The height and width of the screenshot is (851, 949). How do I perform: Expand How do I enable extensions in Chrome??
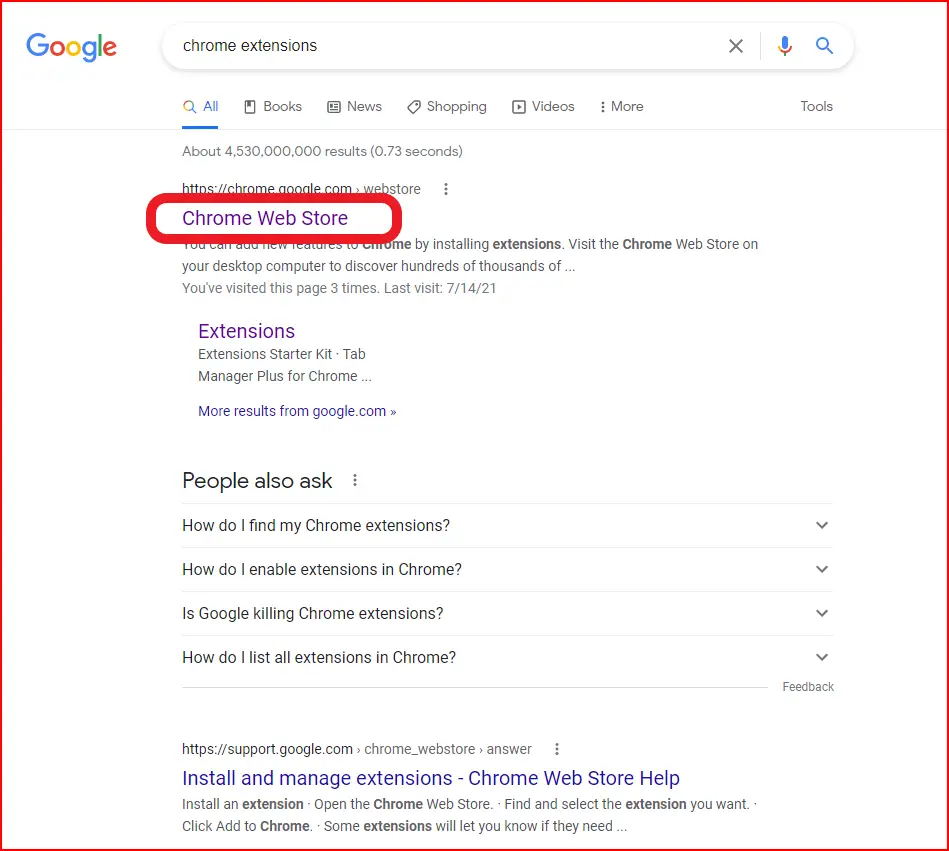tap(507, 570)
